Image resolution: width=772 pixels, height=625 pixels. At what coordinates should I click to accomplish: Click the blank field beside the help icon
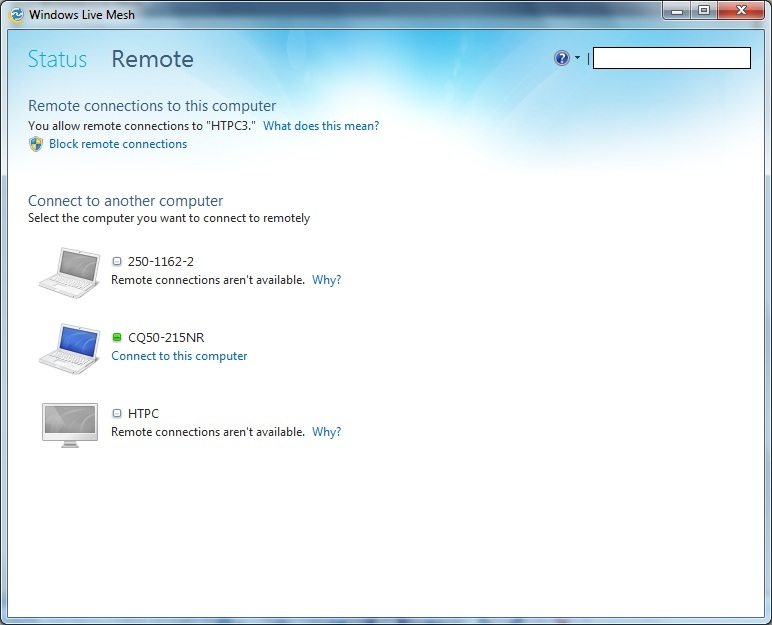672,58
